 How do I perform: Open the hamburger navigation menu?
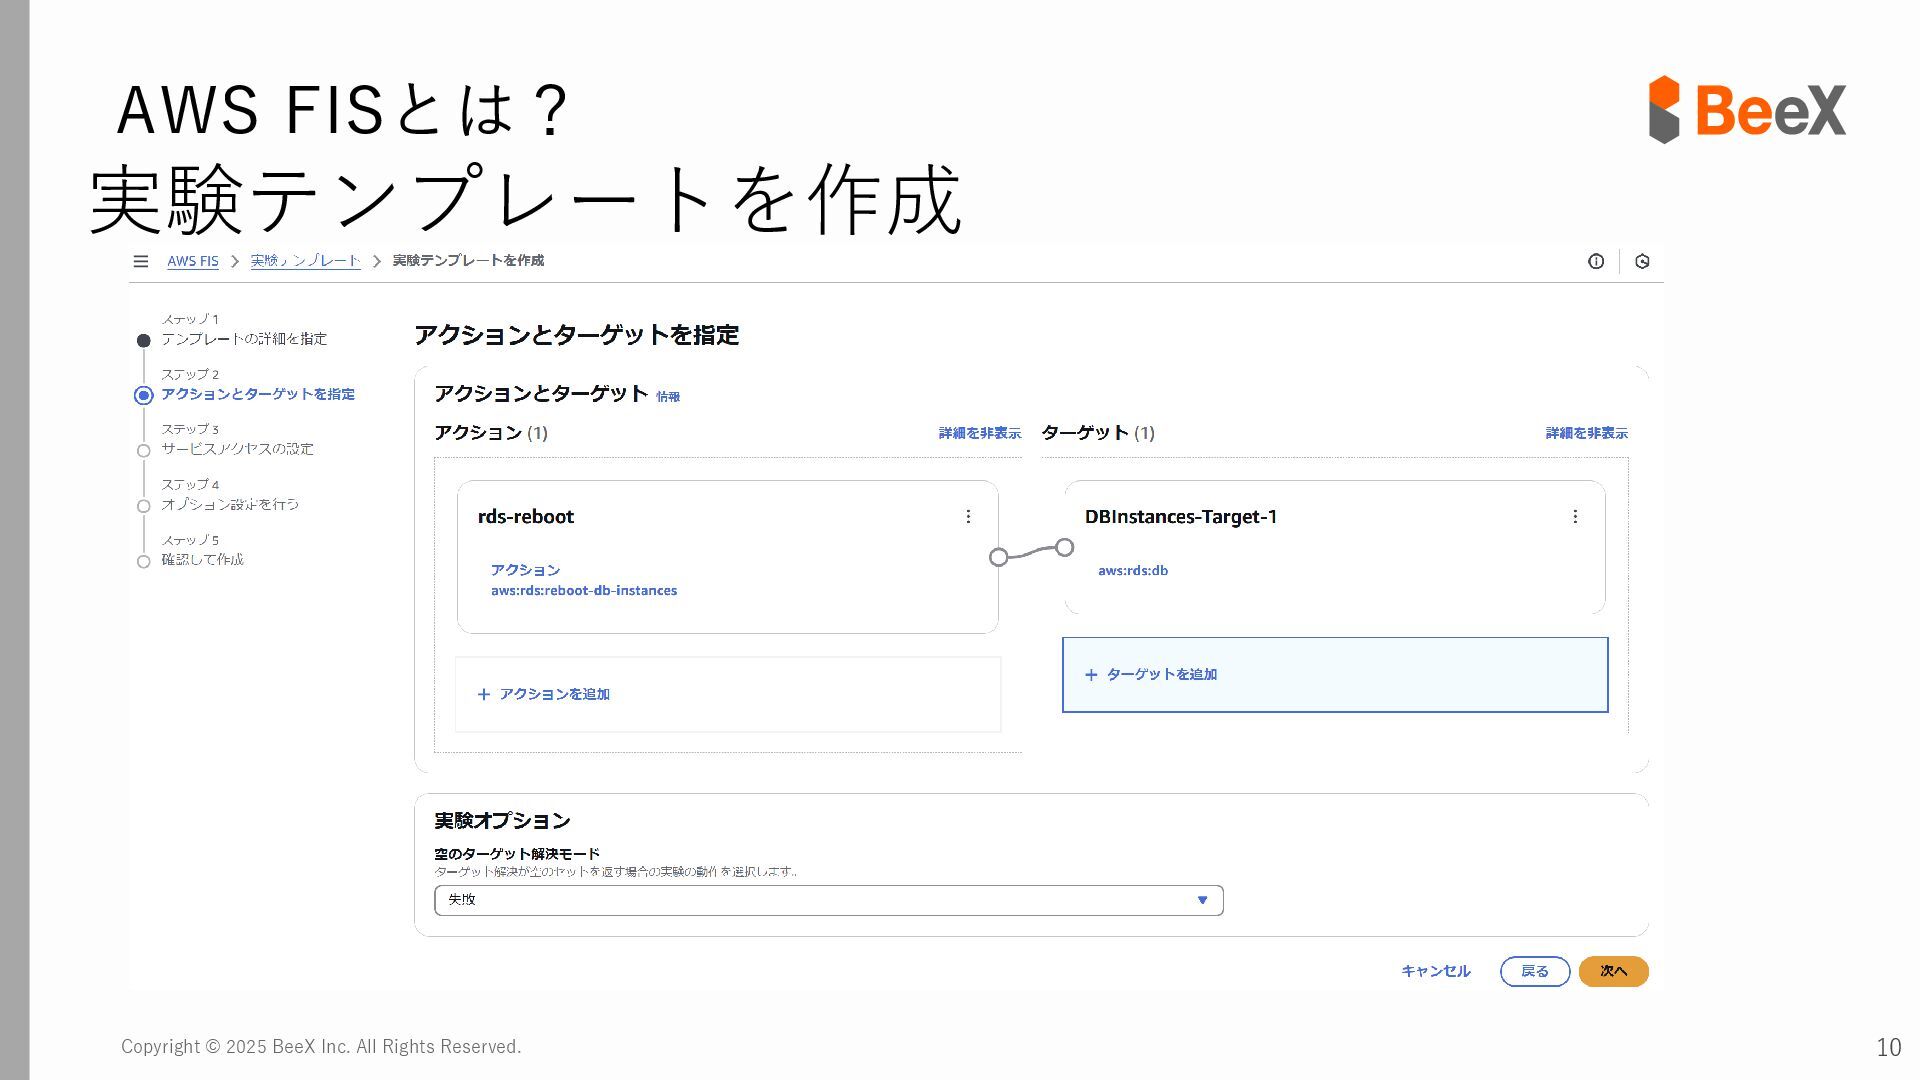141,261
